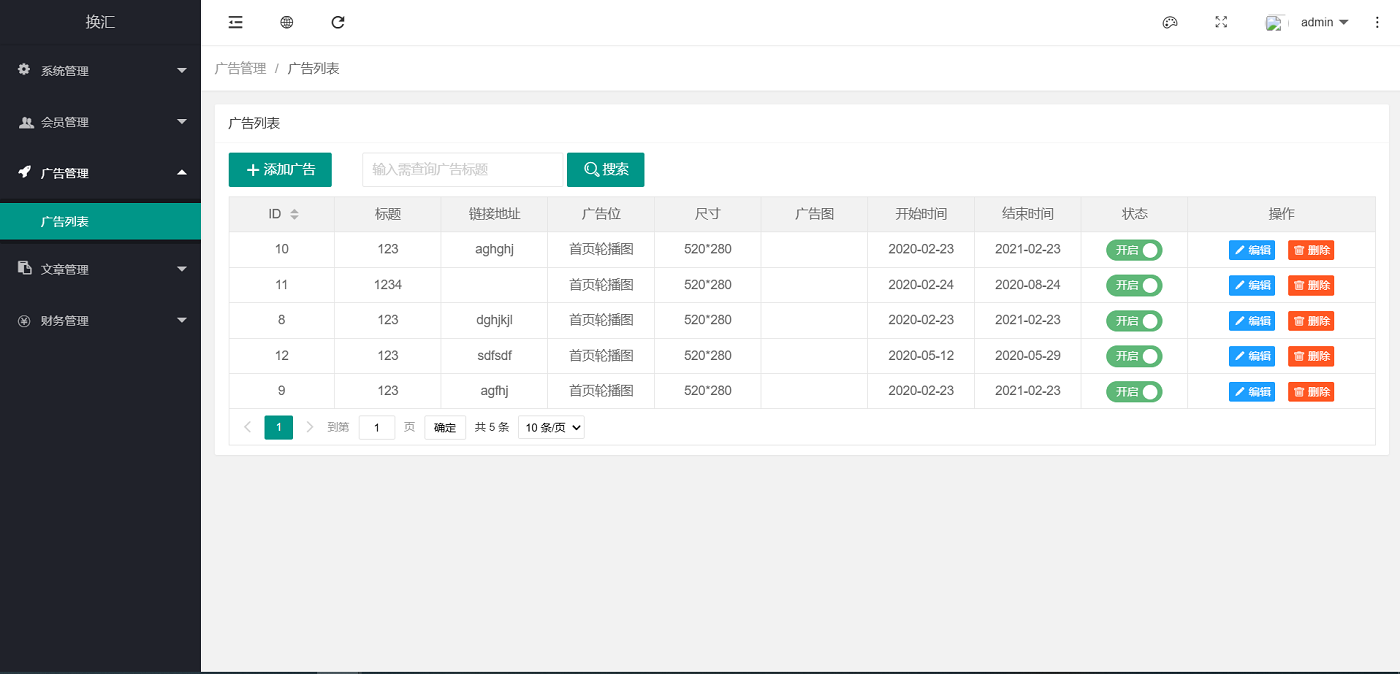Click the refresh icon in the top bar
Screen dimensions: 1400x674
[338, 22]
